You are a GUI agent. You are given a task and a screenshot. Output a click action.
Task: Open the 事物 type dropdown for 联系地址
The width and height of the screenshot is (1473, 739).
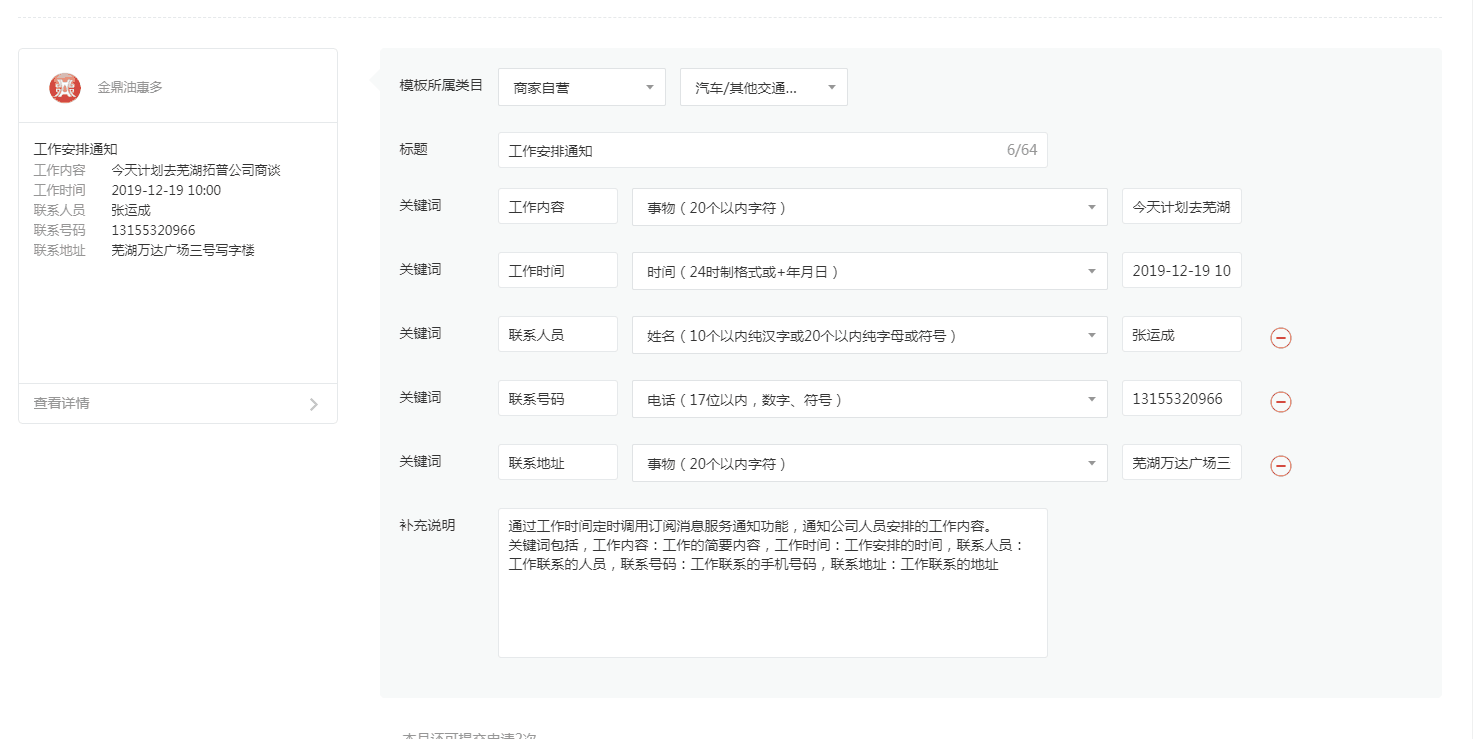tap(868, 462)
